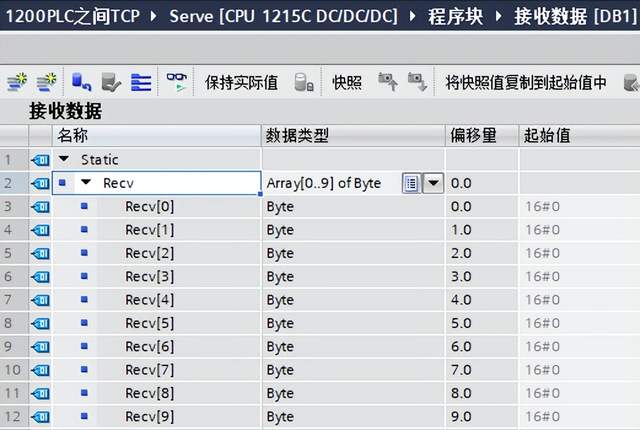Click the Expand all rows list icon
Image resolution: width=640 pixels, height=430 pixels.
pyautogui.click(x=141, y=82)
